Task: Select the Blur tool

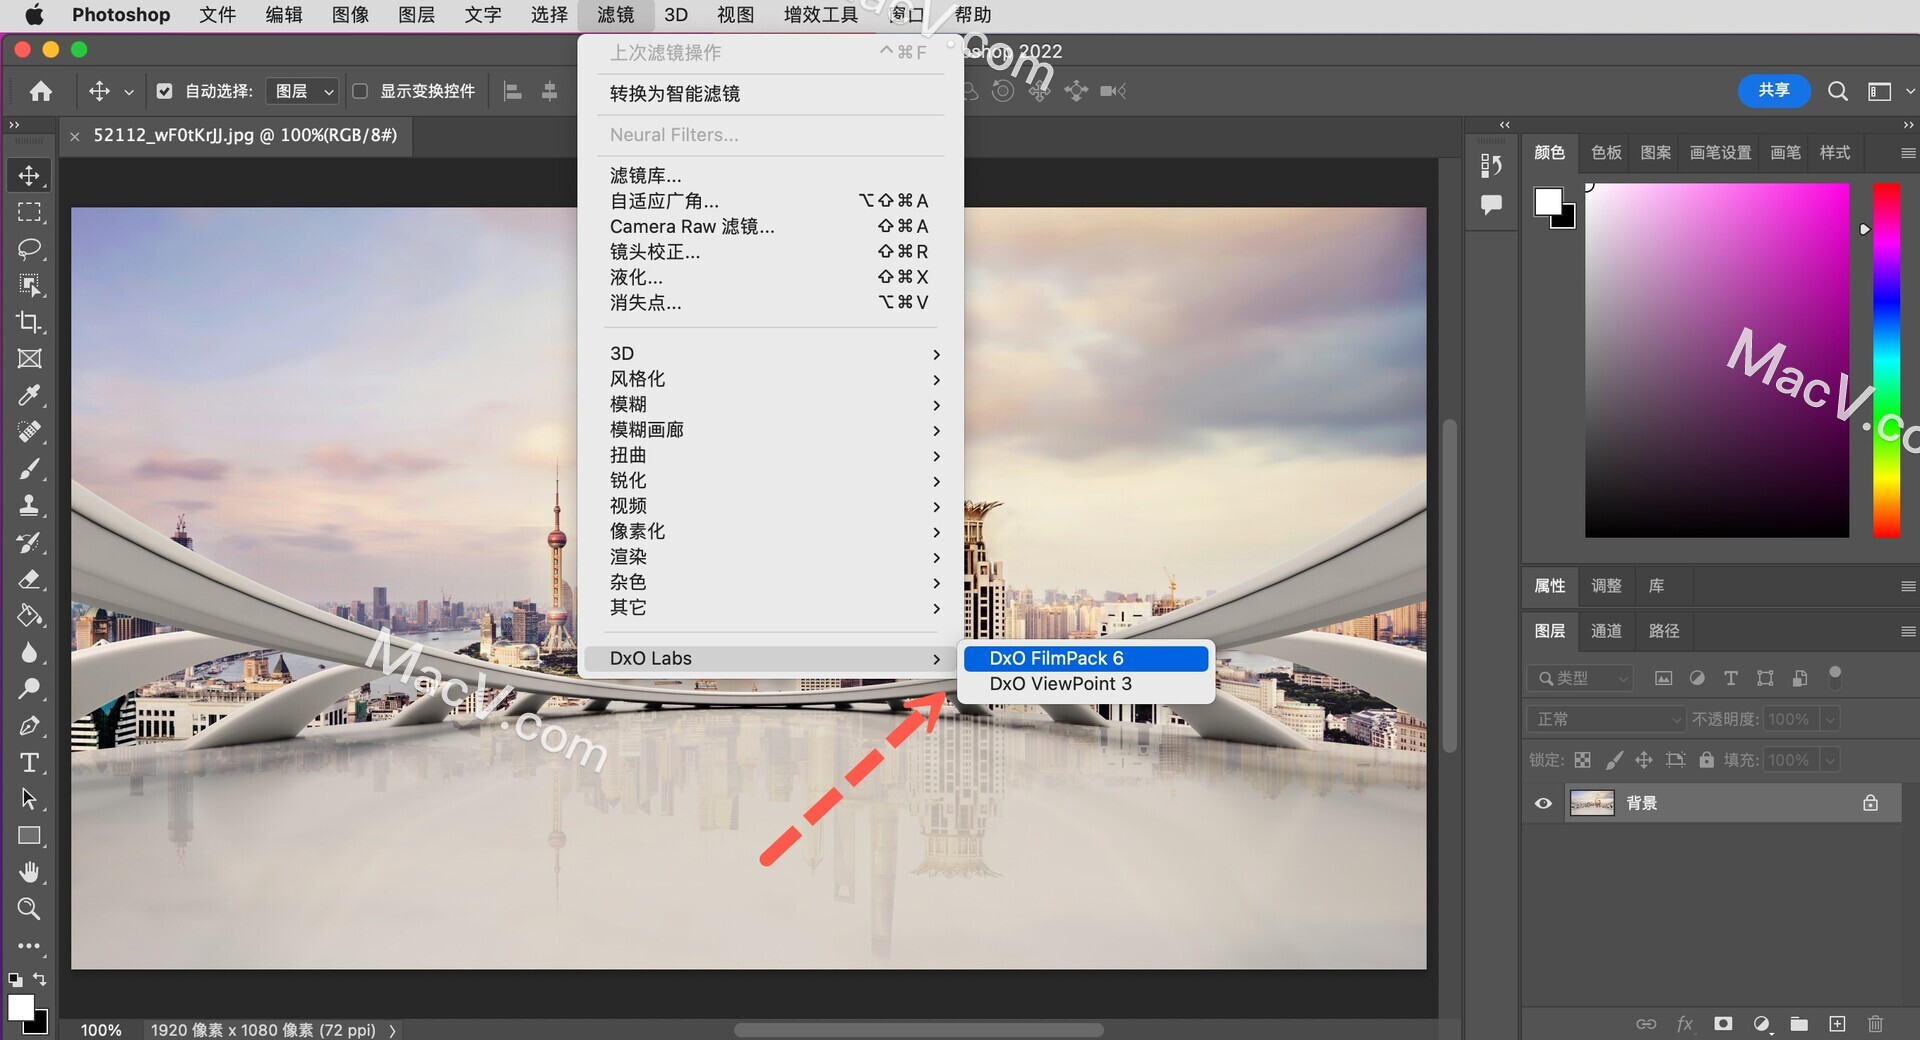Action: (29, 652)
